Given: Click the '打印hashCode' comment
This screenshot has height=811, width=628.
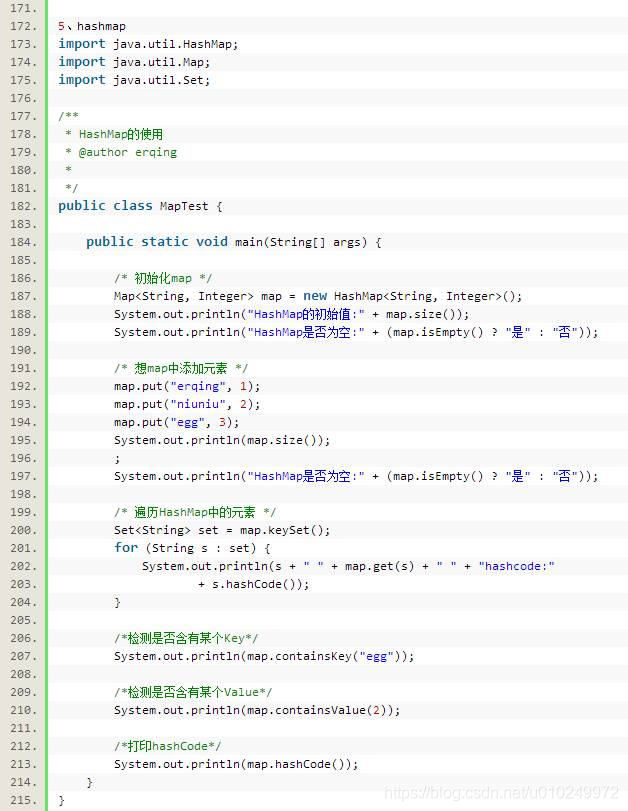Looking at the screenshot, I should pyautogui.click(x=168, y=746).
